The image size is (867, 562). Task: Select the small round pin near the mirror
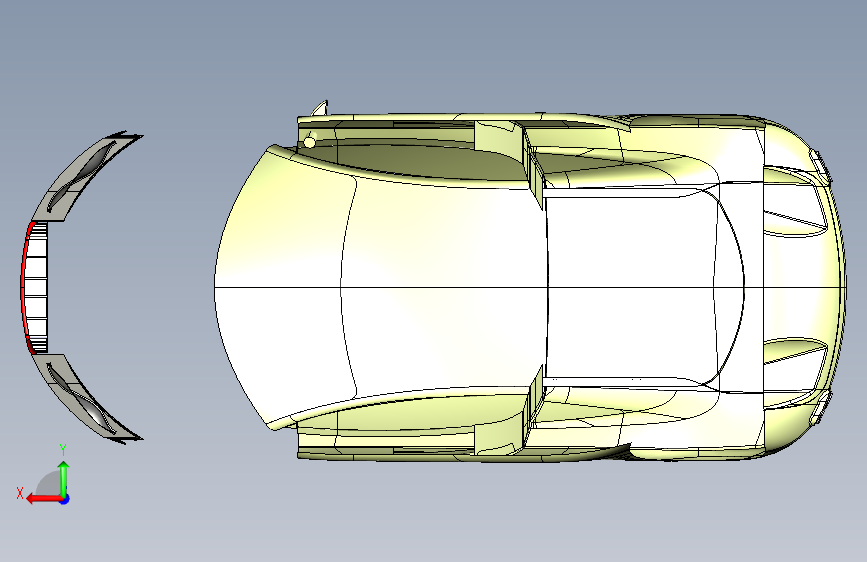point(310,143)
